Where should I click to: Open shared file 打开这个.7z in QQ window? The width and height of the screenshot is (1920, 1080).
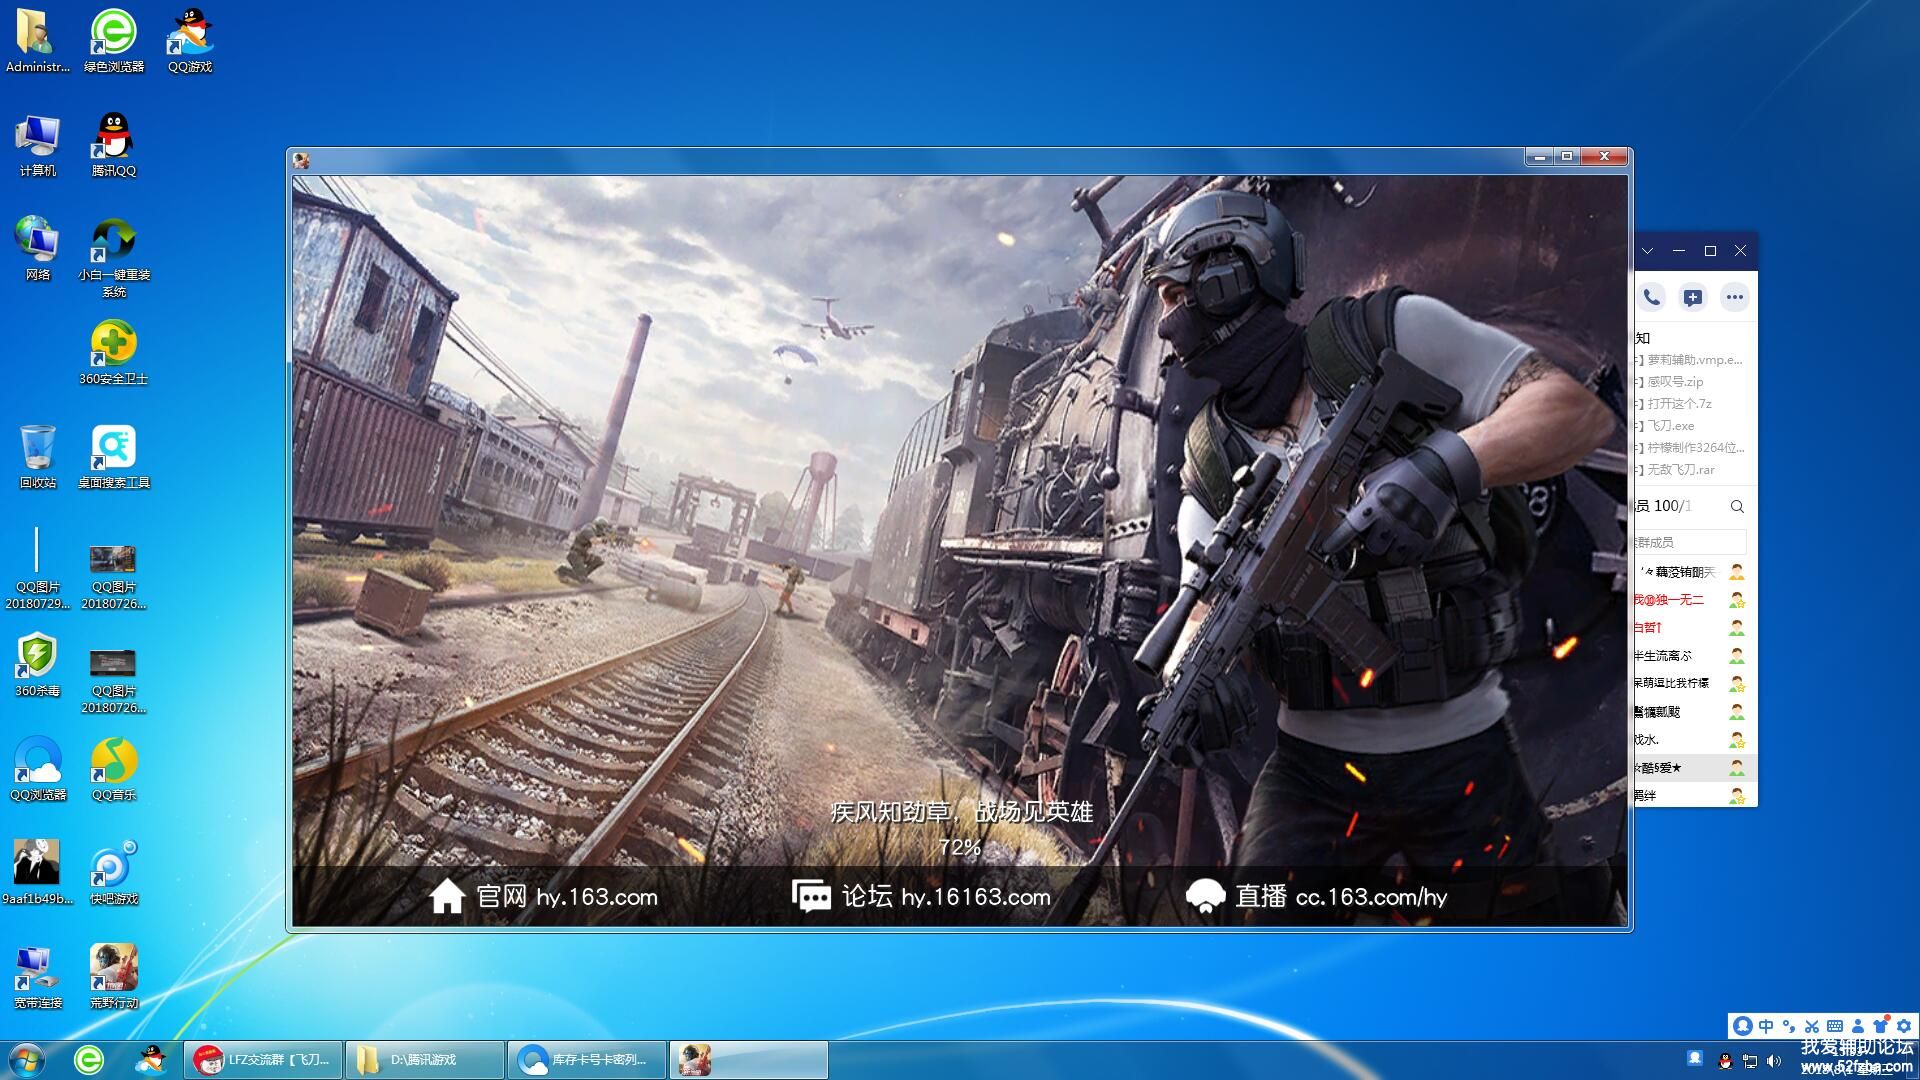(x=1679, y=404)
